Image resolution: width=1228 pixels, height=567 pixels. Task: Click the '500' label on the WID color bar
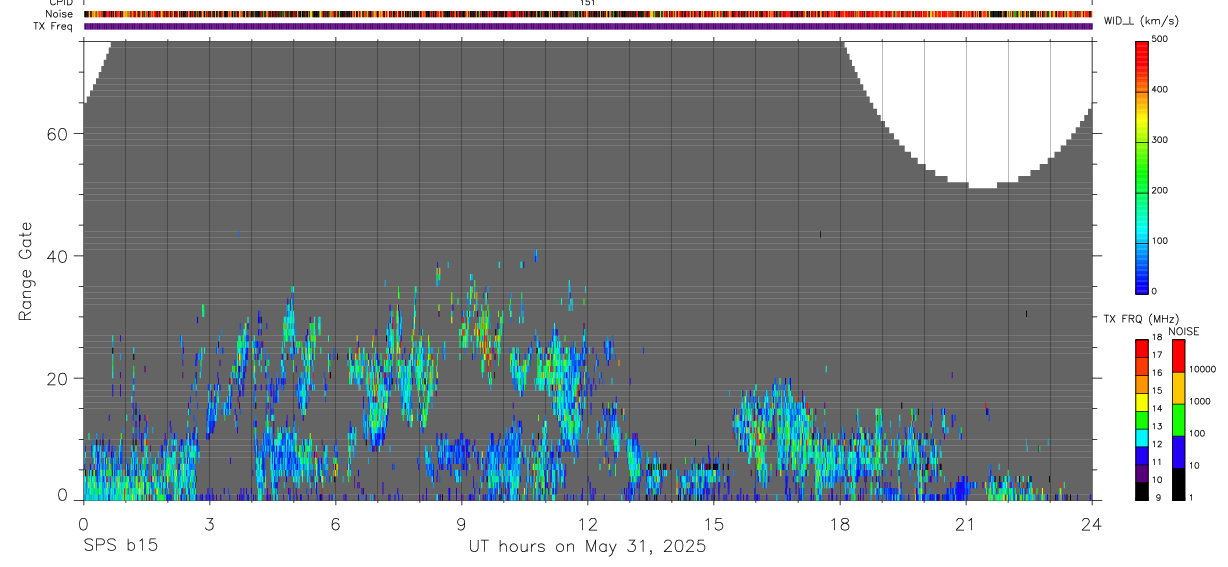(1160, 39)
